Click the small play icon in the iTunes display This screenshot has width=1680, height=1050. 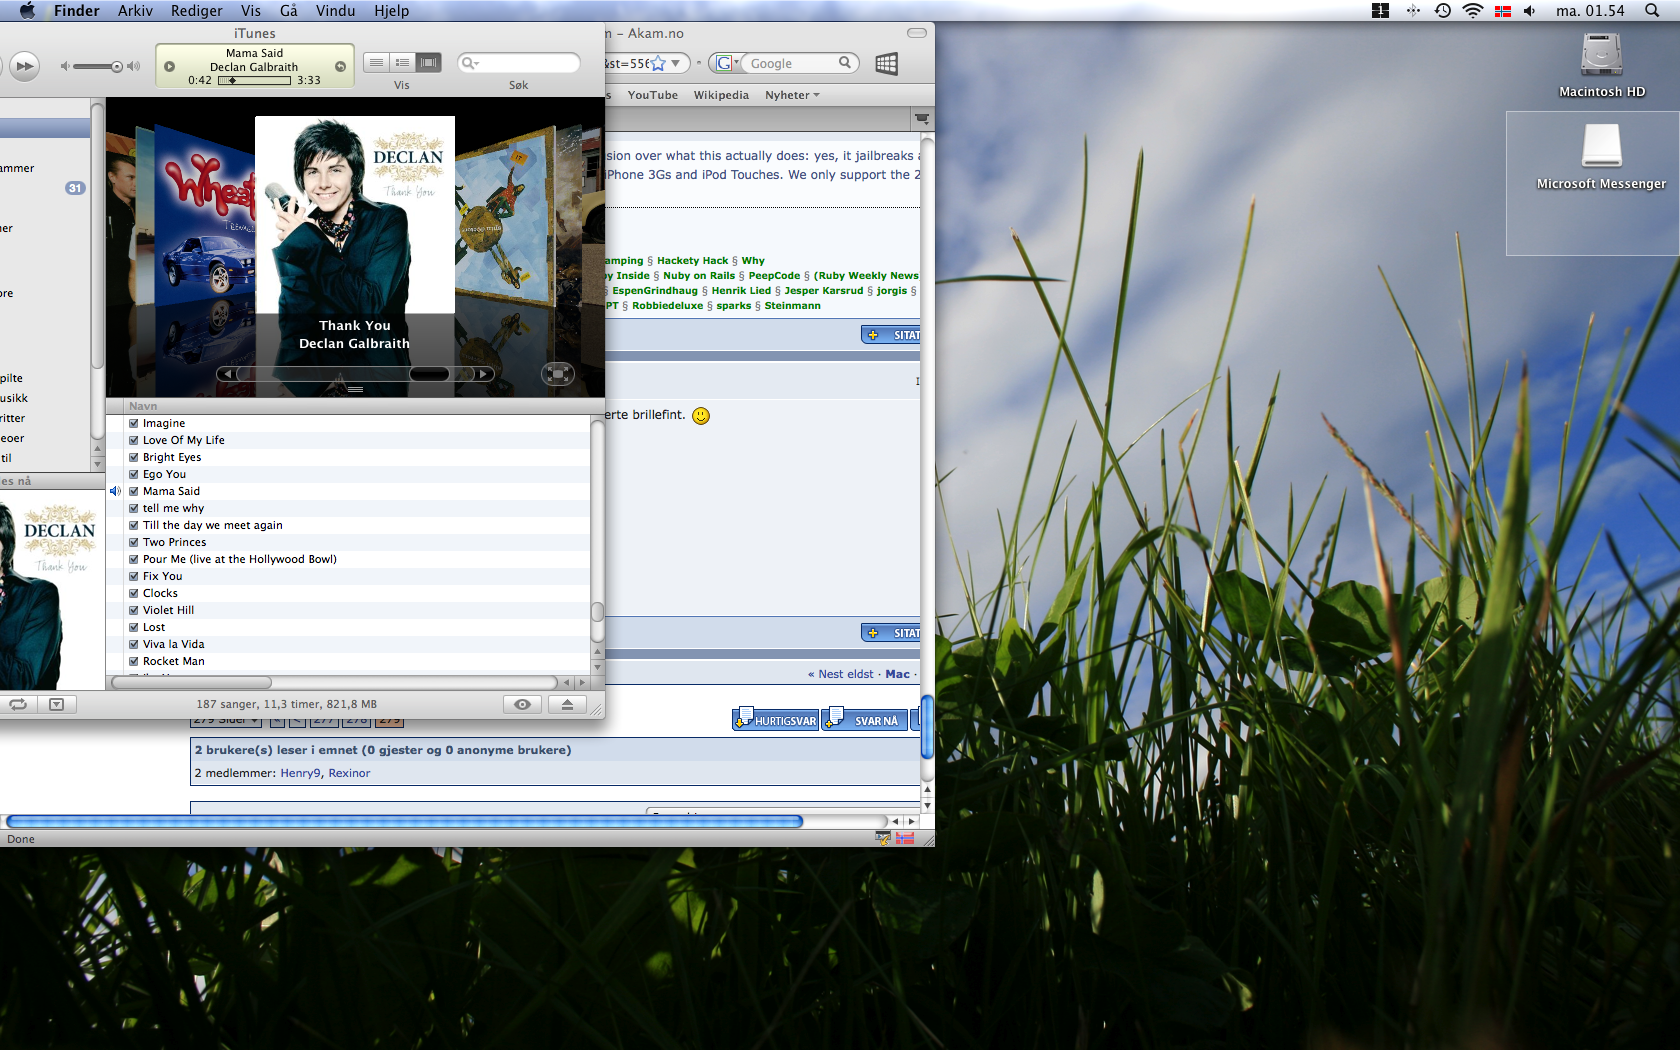click(169, 67)
